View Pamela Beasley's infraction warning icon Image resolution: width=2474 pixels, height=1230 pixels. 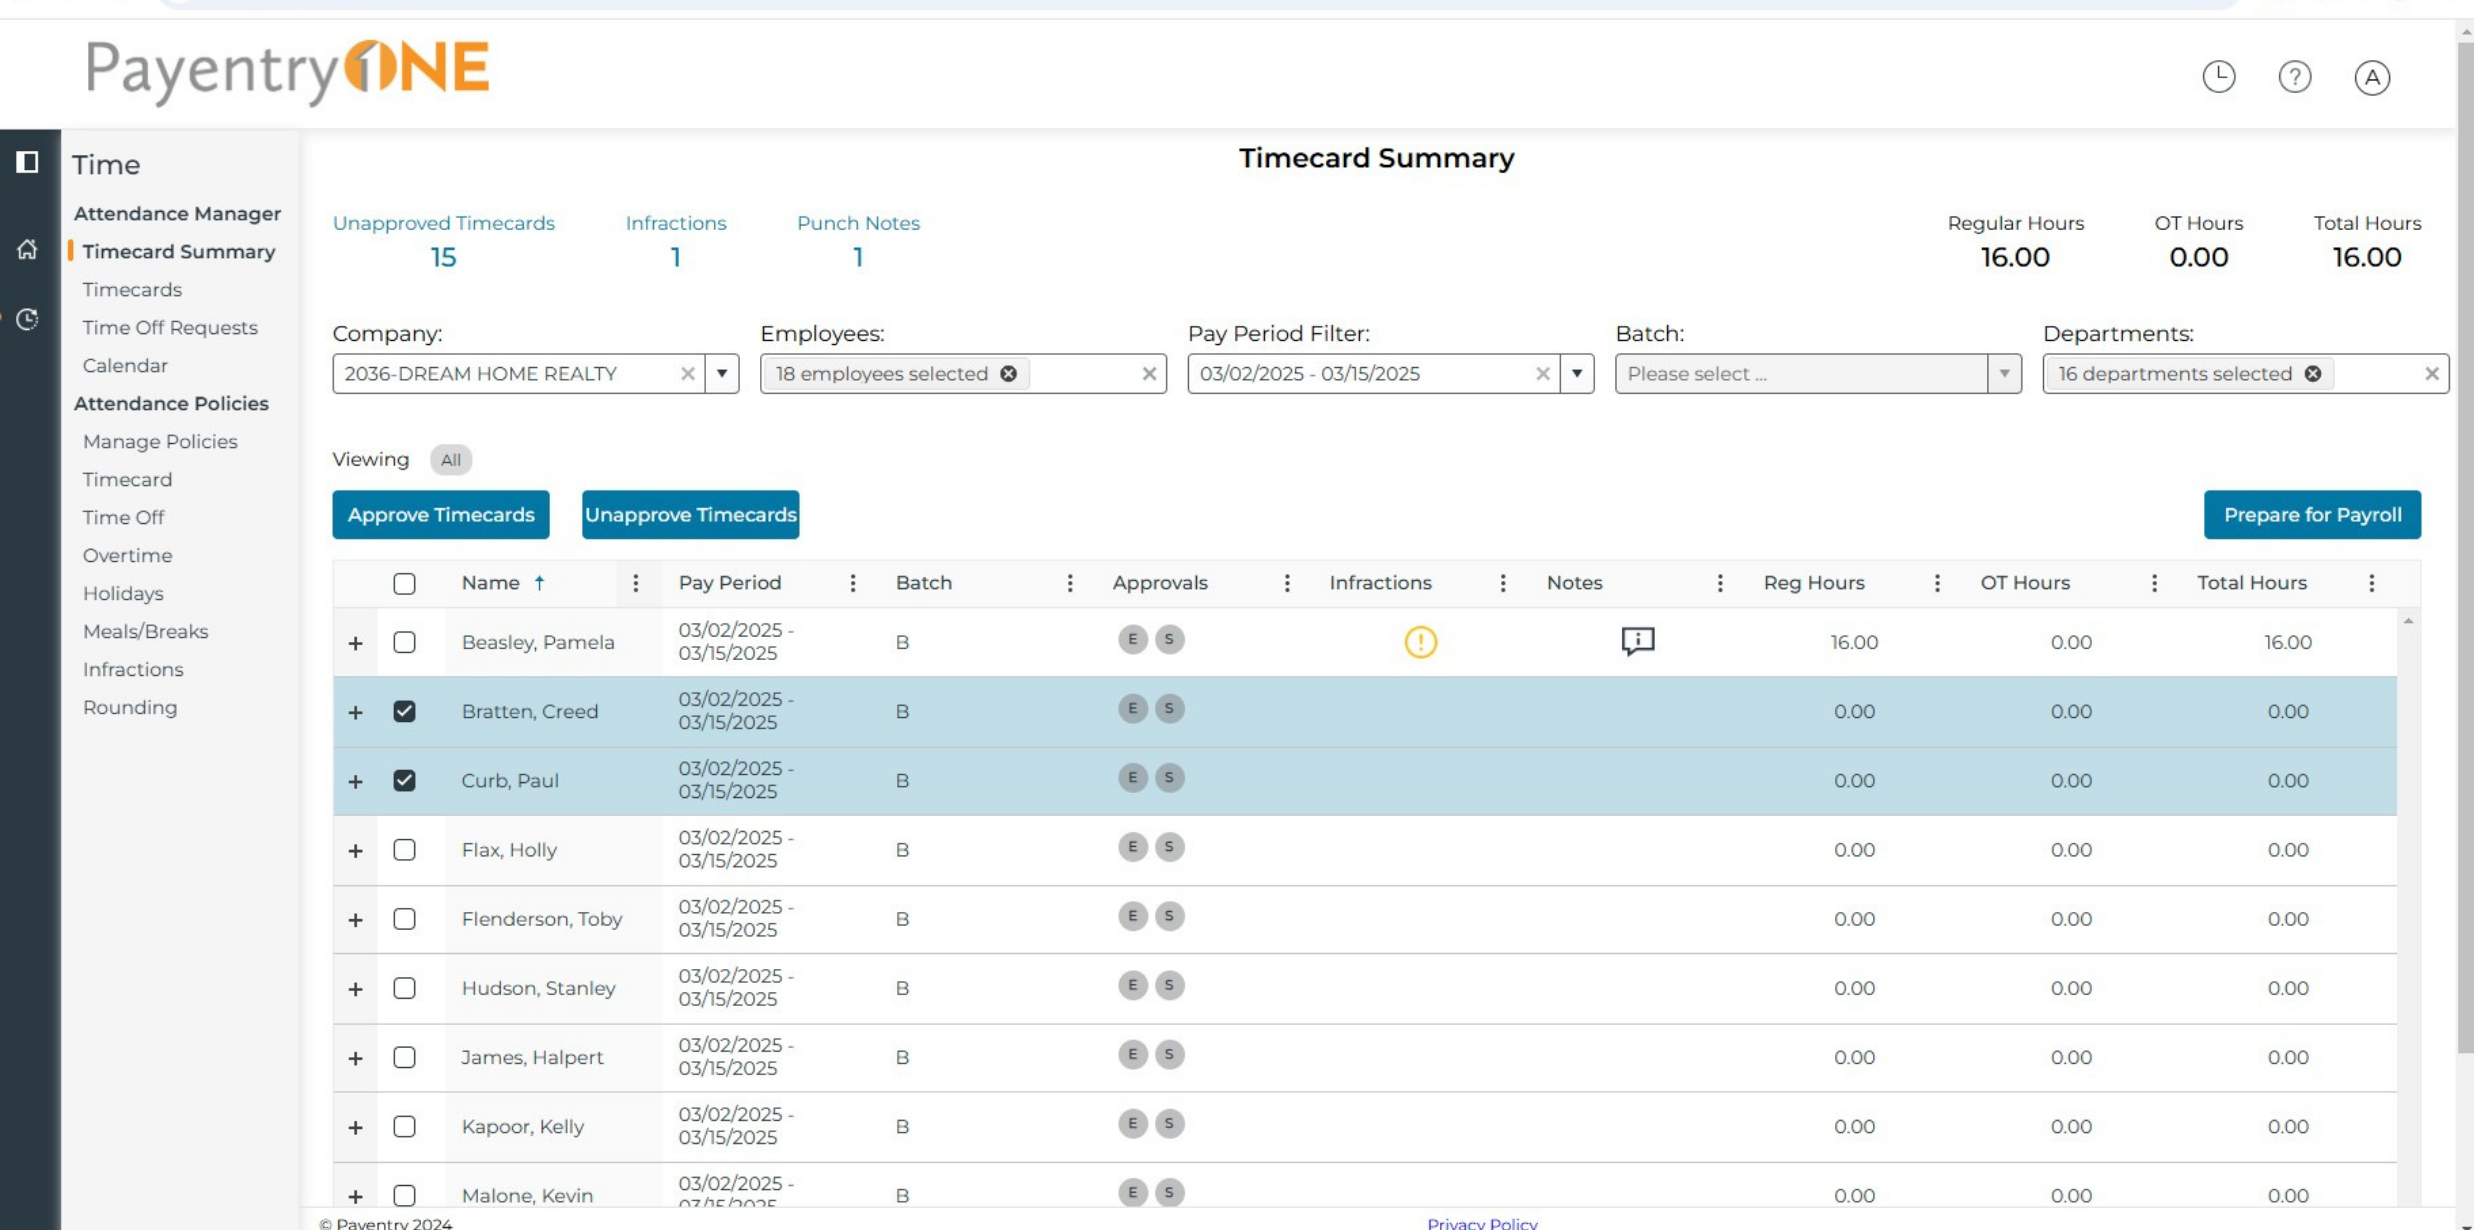coord(1420,642)
